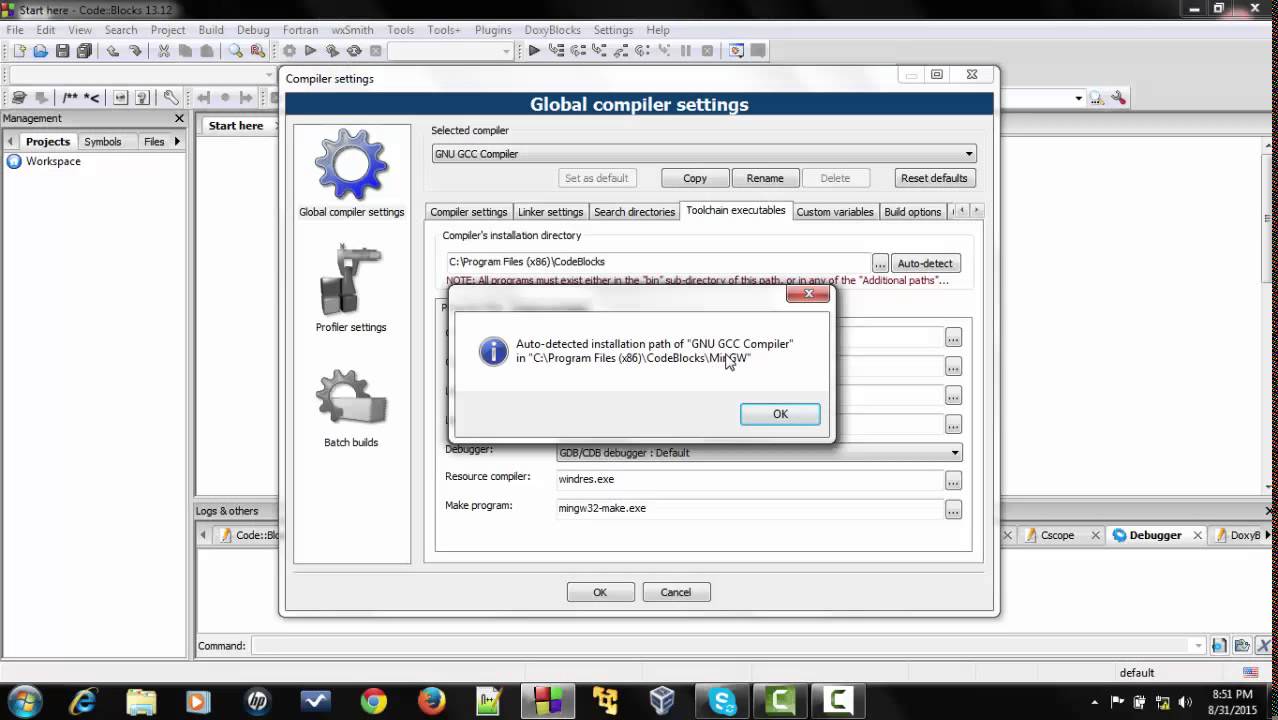Switch to the Linker settings tab
Viewport: 1278px width, 720px height.
550,212
